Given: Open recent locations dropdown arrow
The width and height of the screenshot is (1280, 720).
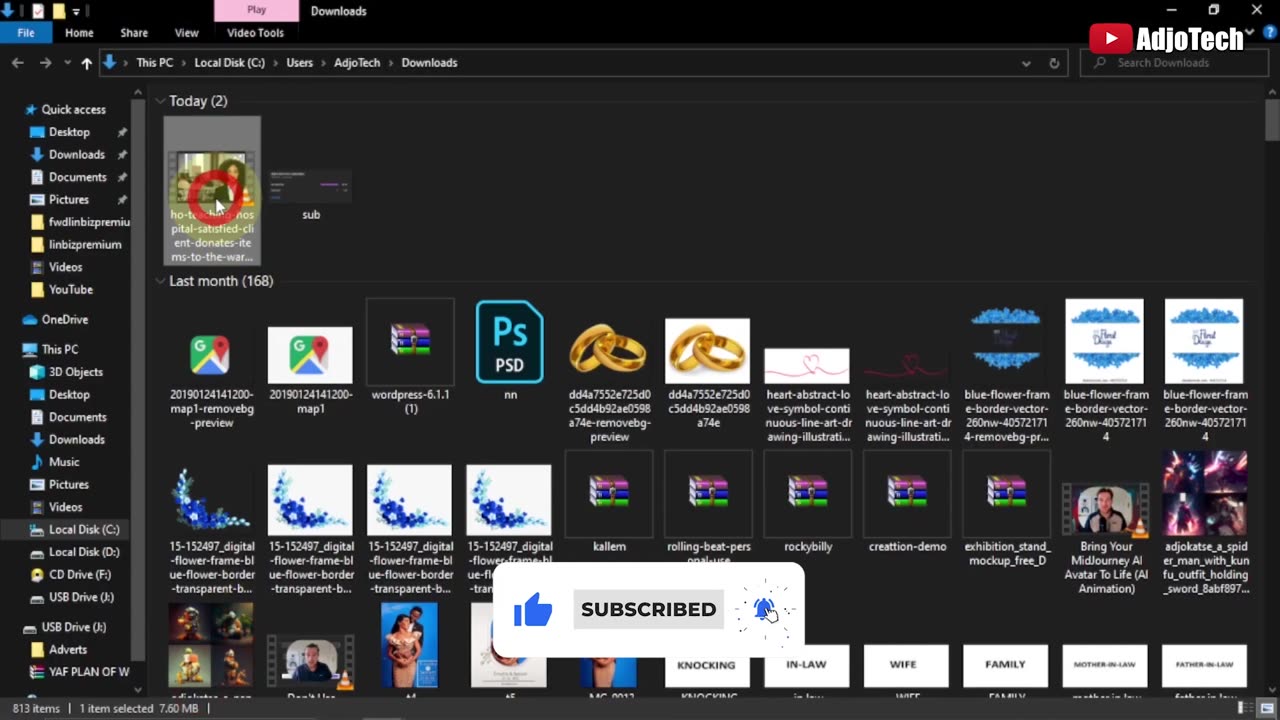Looking at the screenshot, I should (66, 63).
